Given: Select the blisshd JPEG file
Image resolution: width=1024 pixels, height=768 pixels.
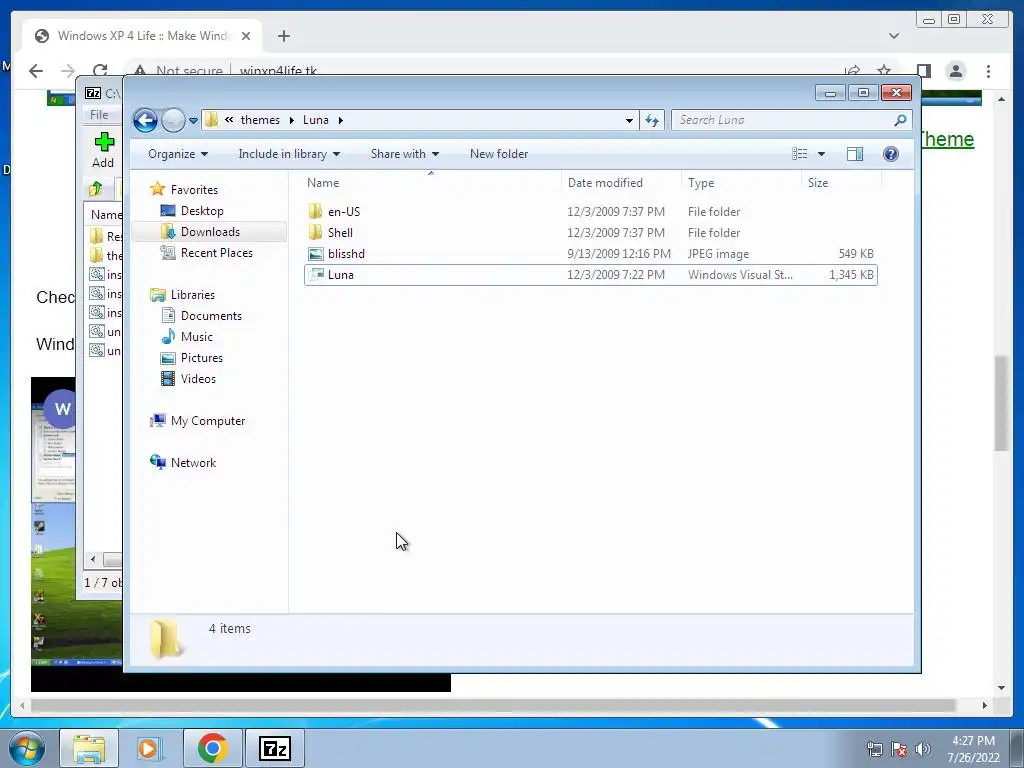Looking at the screenshot, I should pos(590,253).
